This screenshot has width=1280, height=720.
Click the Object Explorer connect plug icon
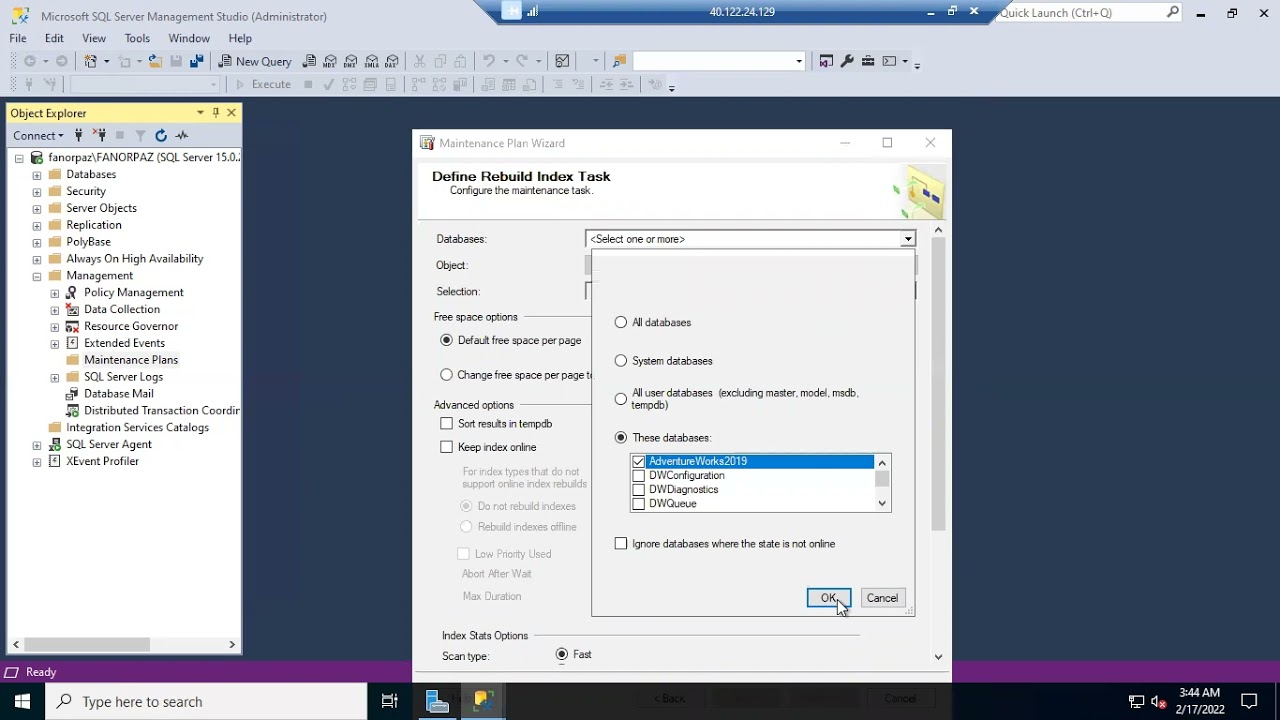click(x=79, y=135)
